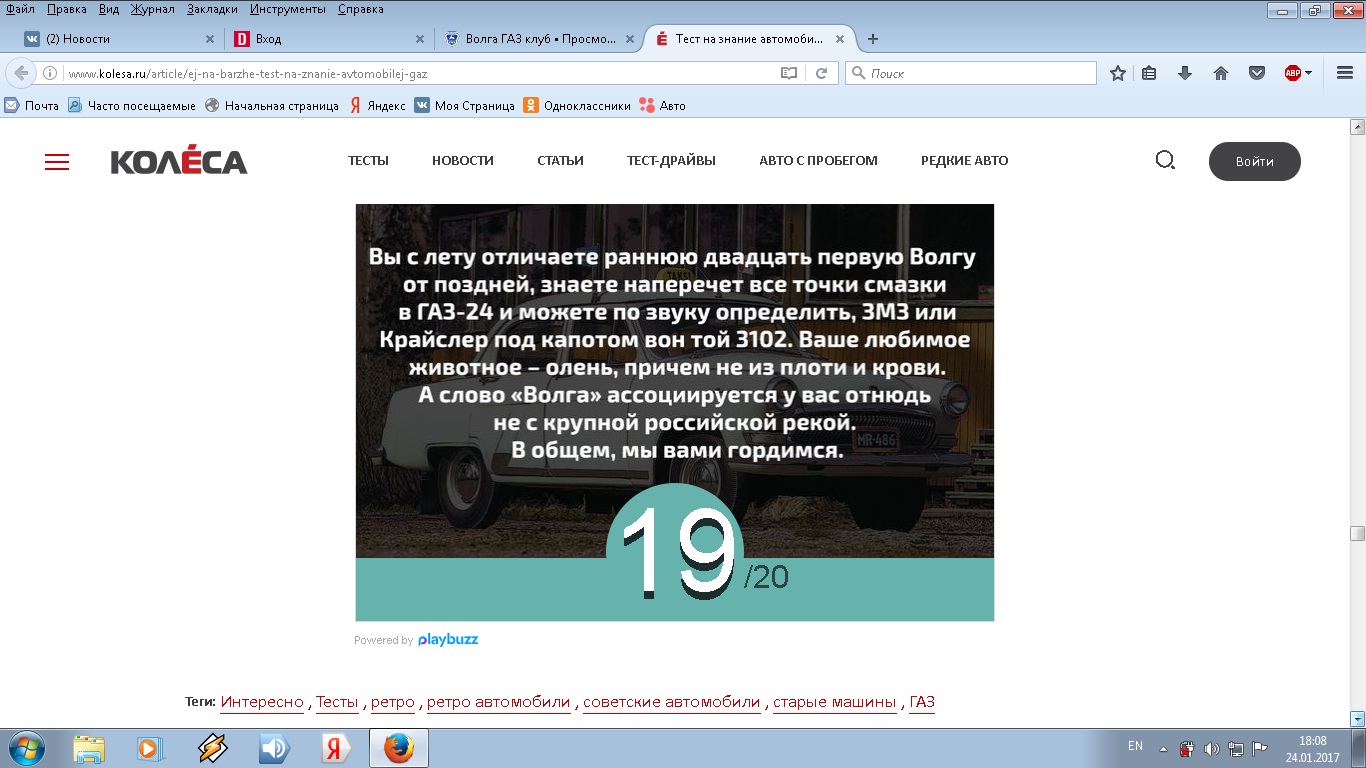
Task: Open the Yandex browser taskbar icon
Action: tap(336, 748)
